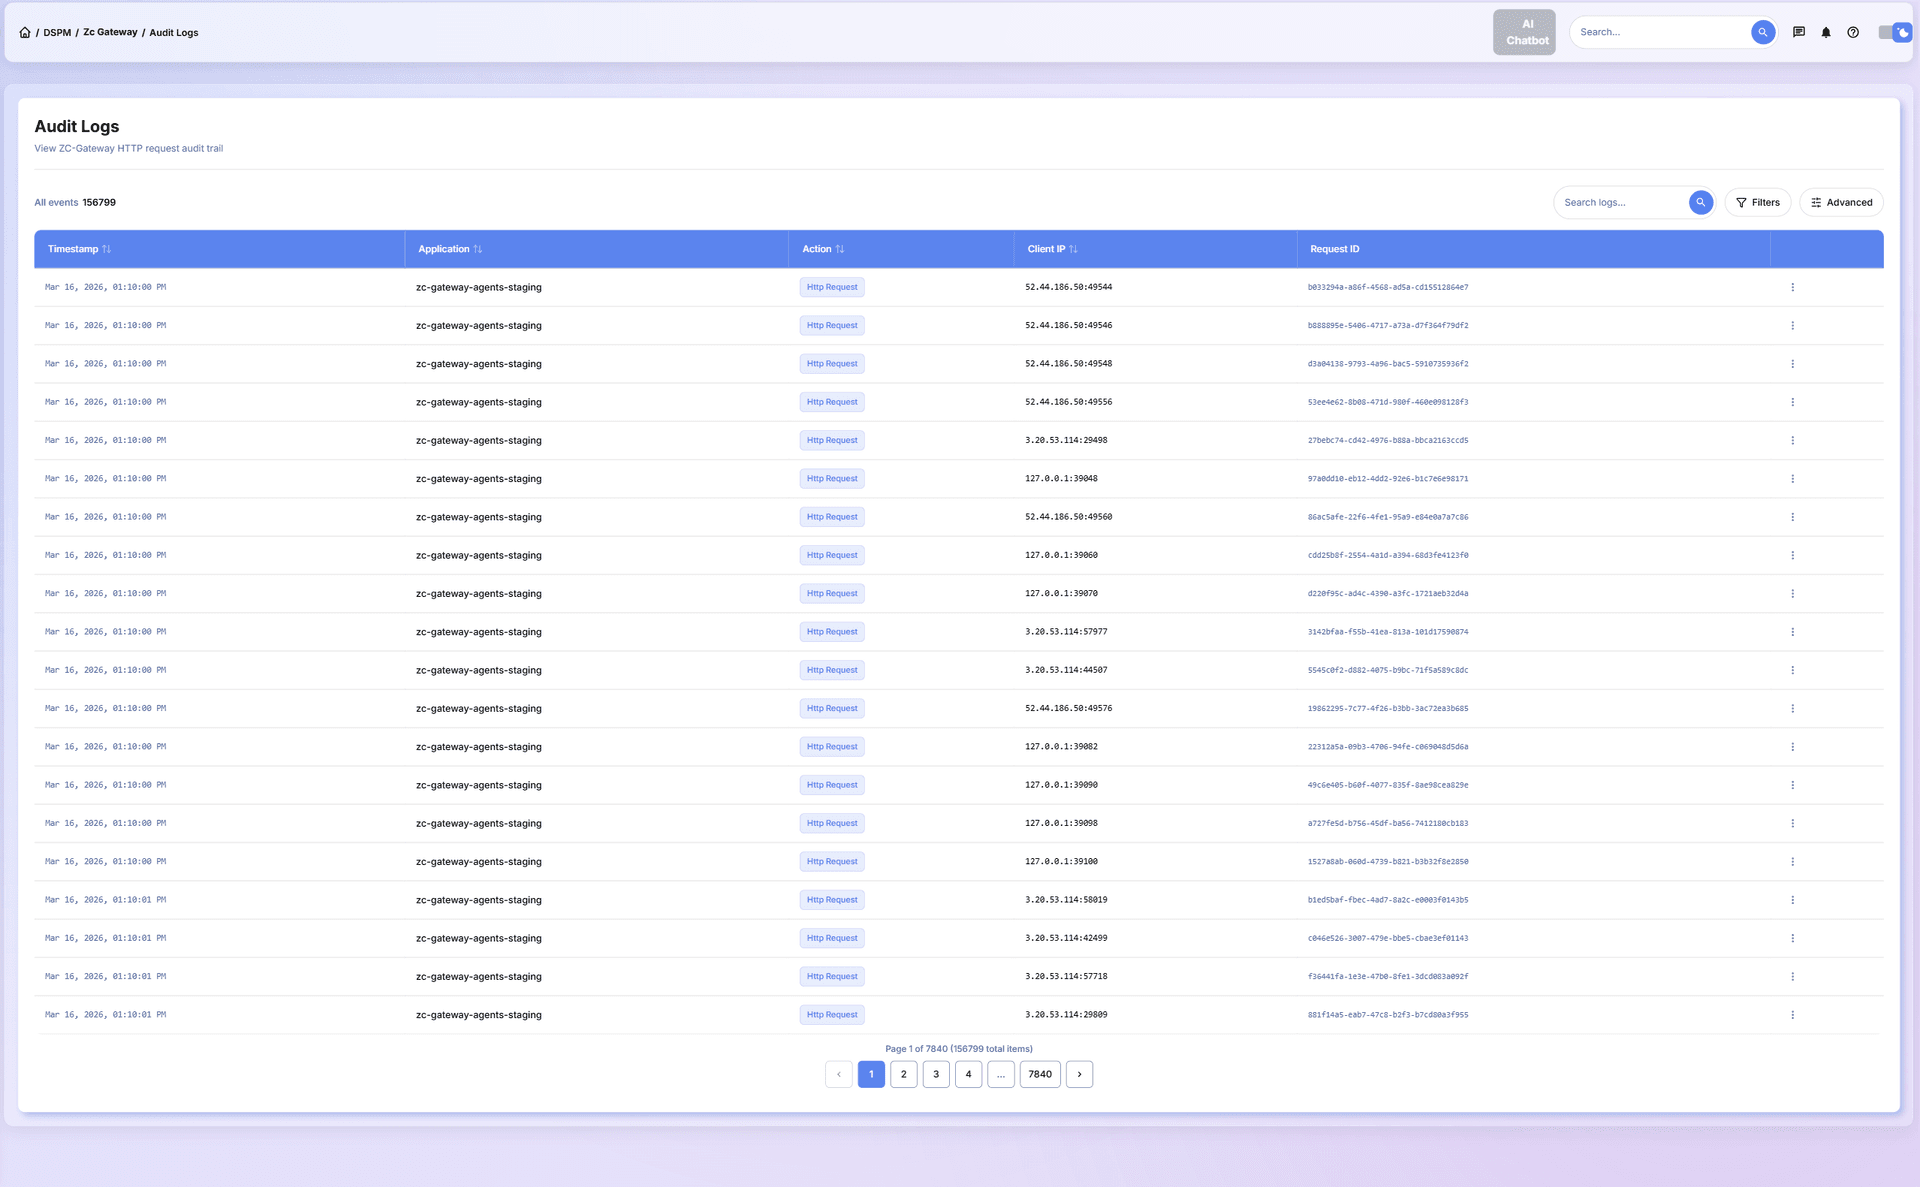
Task: Open Advanced search options
Action: point(1841,202)
